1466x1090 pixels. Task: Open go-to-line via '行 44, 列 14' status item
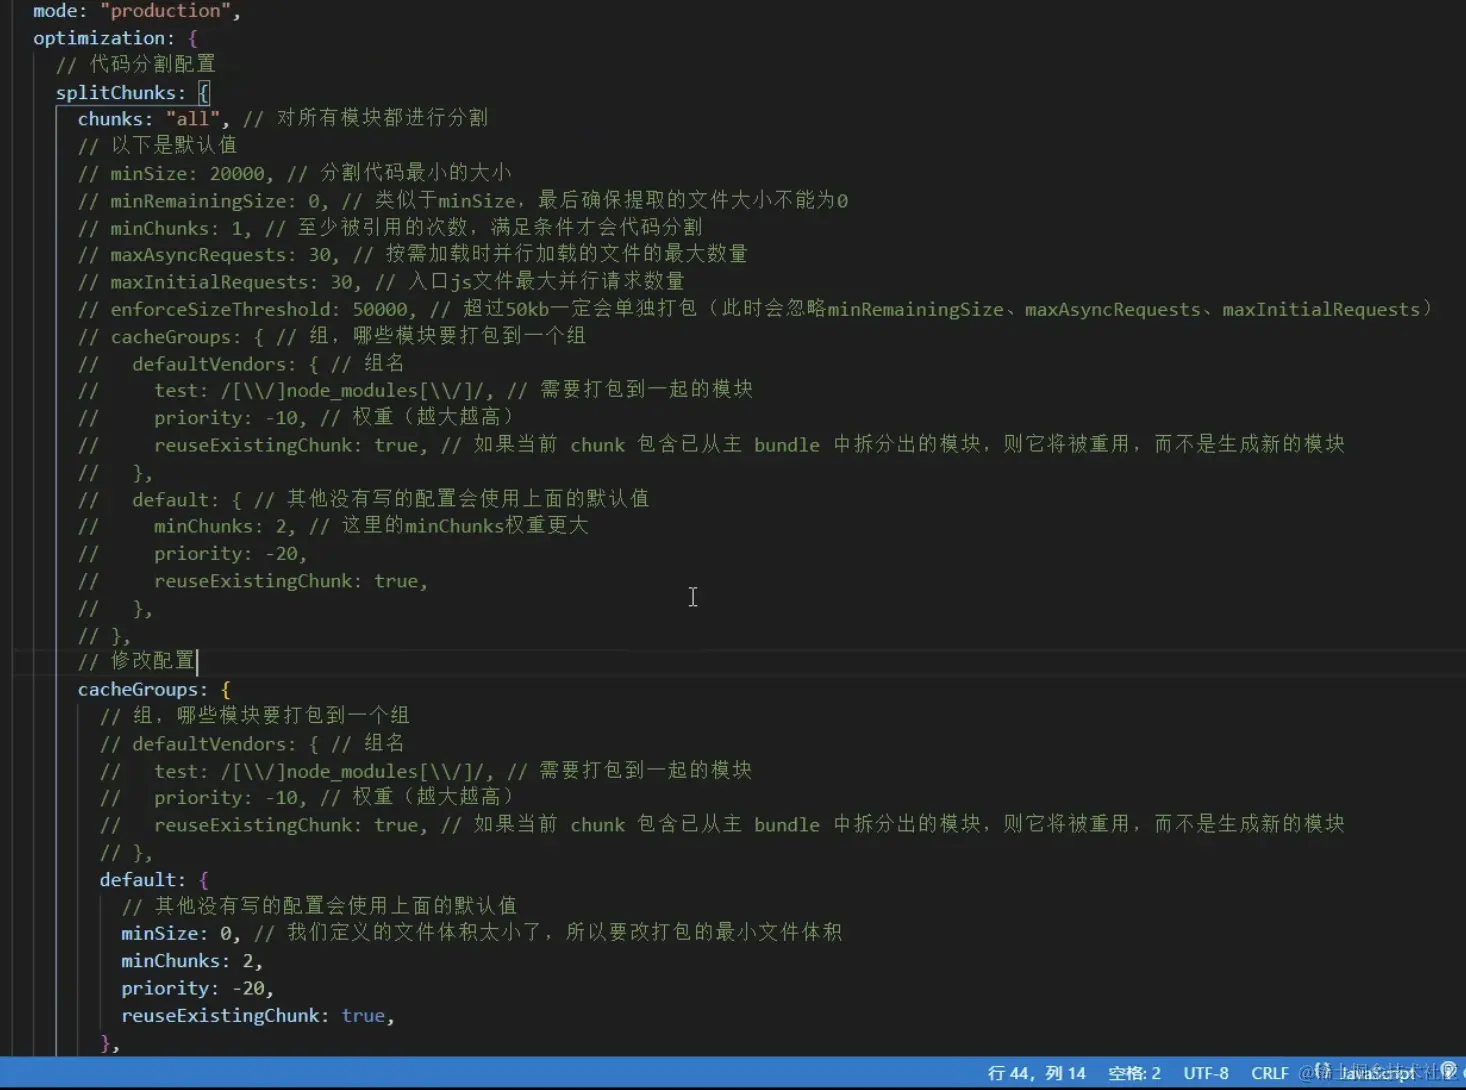tap(1036, 1073)
